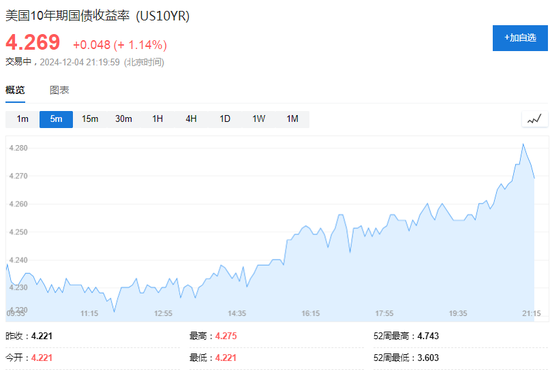Show the 1D chart interval
Screen dimensions: 550x378
pyautogui.click(x=225, y=119)
